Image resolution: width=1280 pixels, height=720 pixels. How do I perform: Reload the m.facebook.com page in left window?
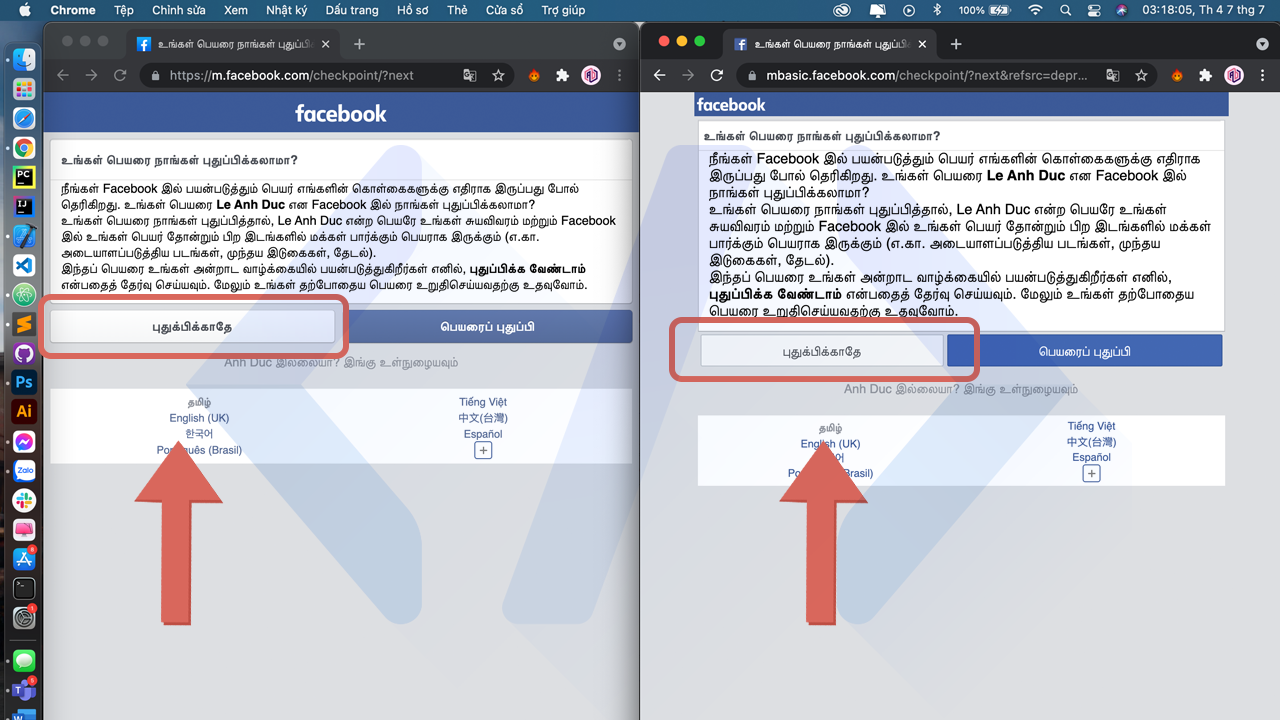coord(120,75)
